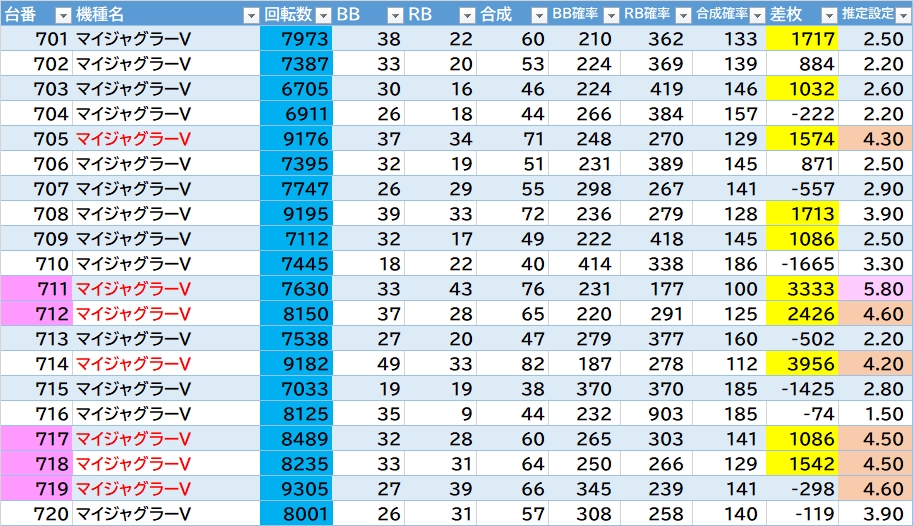Click red マイジャグラーV name in row 714
The height and width of the screenshot is (526, 913).
(133, 364)
